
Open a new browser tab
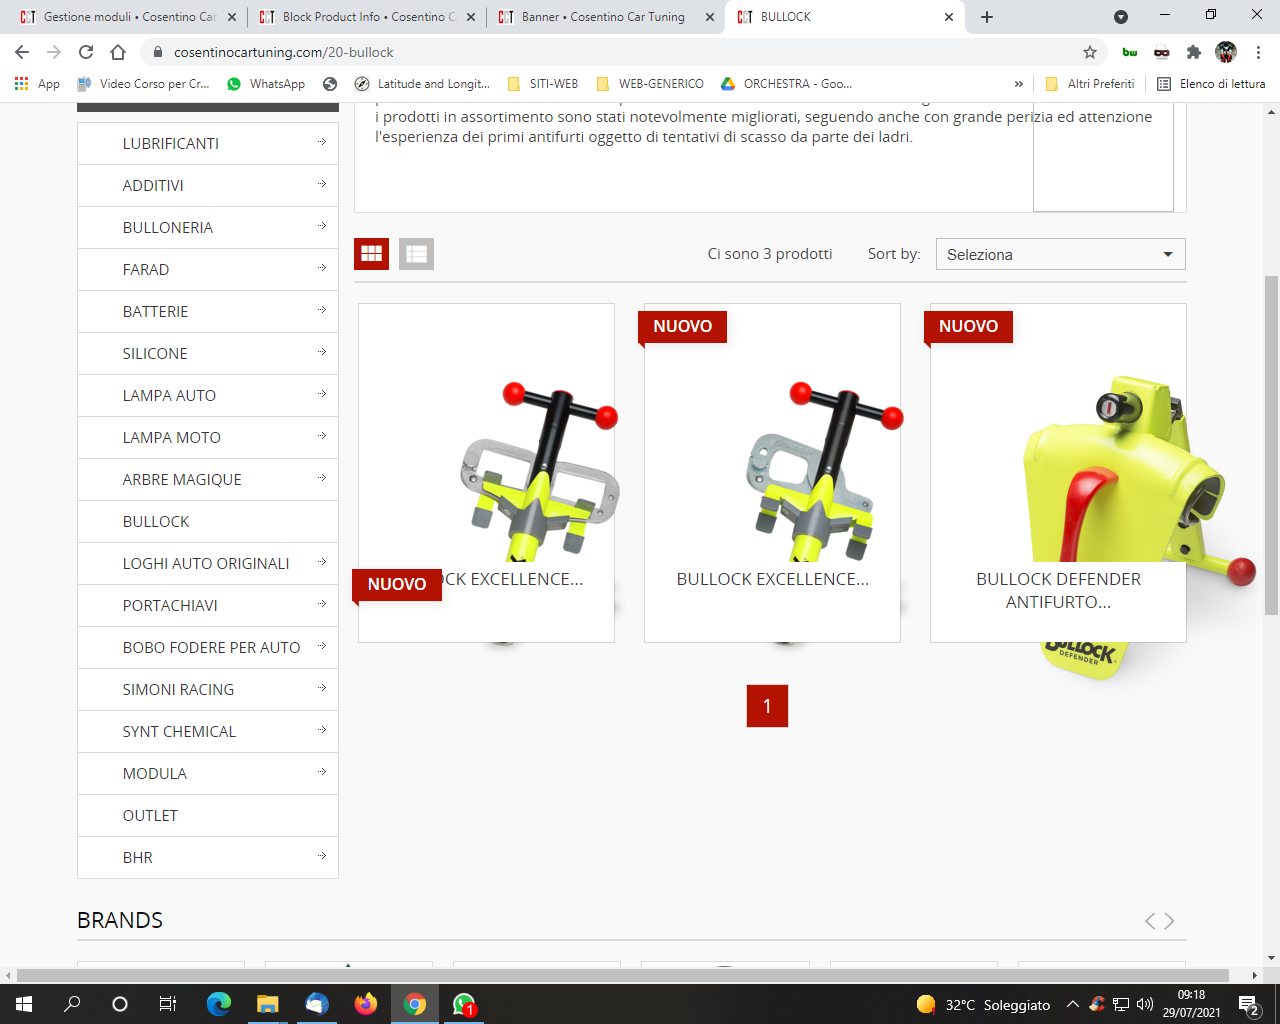987,17
